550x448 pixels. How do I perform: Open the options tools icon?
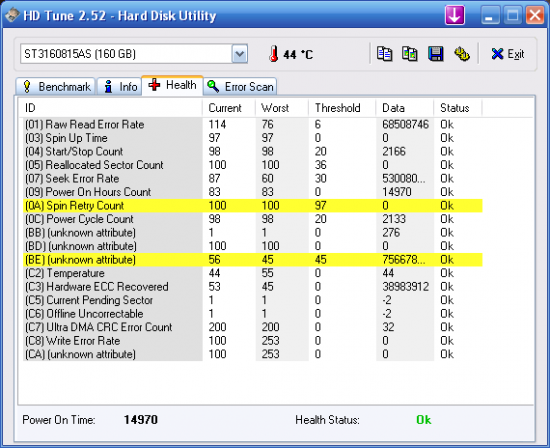(x=462, y=54)
